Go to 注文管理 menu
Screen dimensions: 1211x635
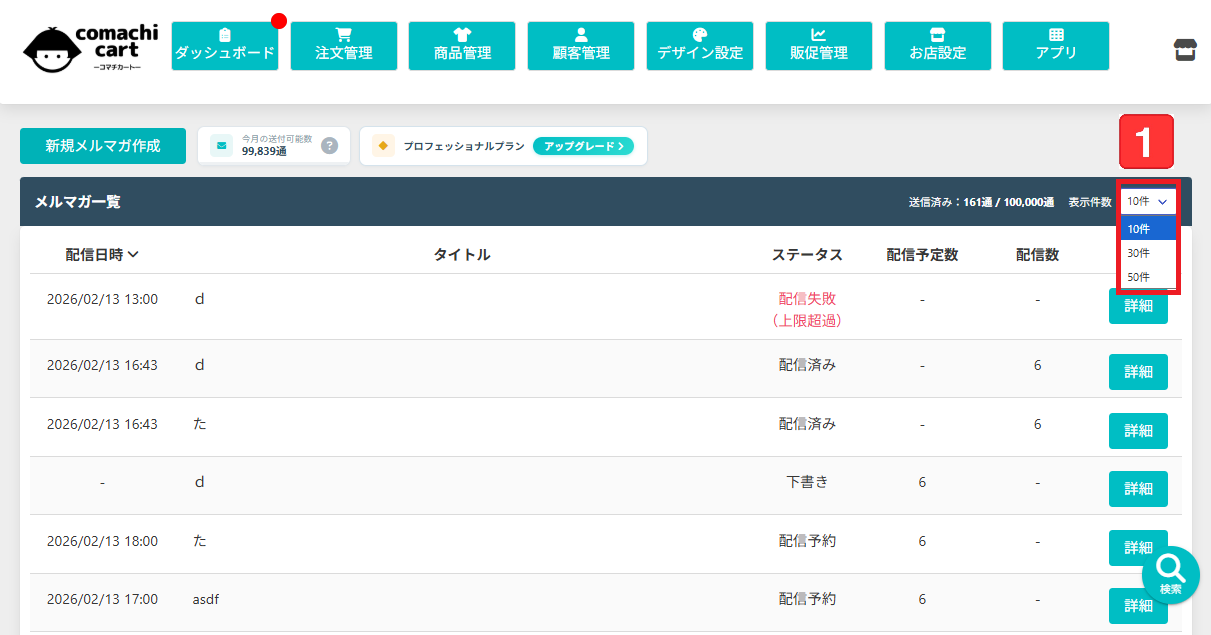point(343,46)
